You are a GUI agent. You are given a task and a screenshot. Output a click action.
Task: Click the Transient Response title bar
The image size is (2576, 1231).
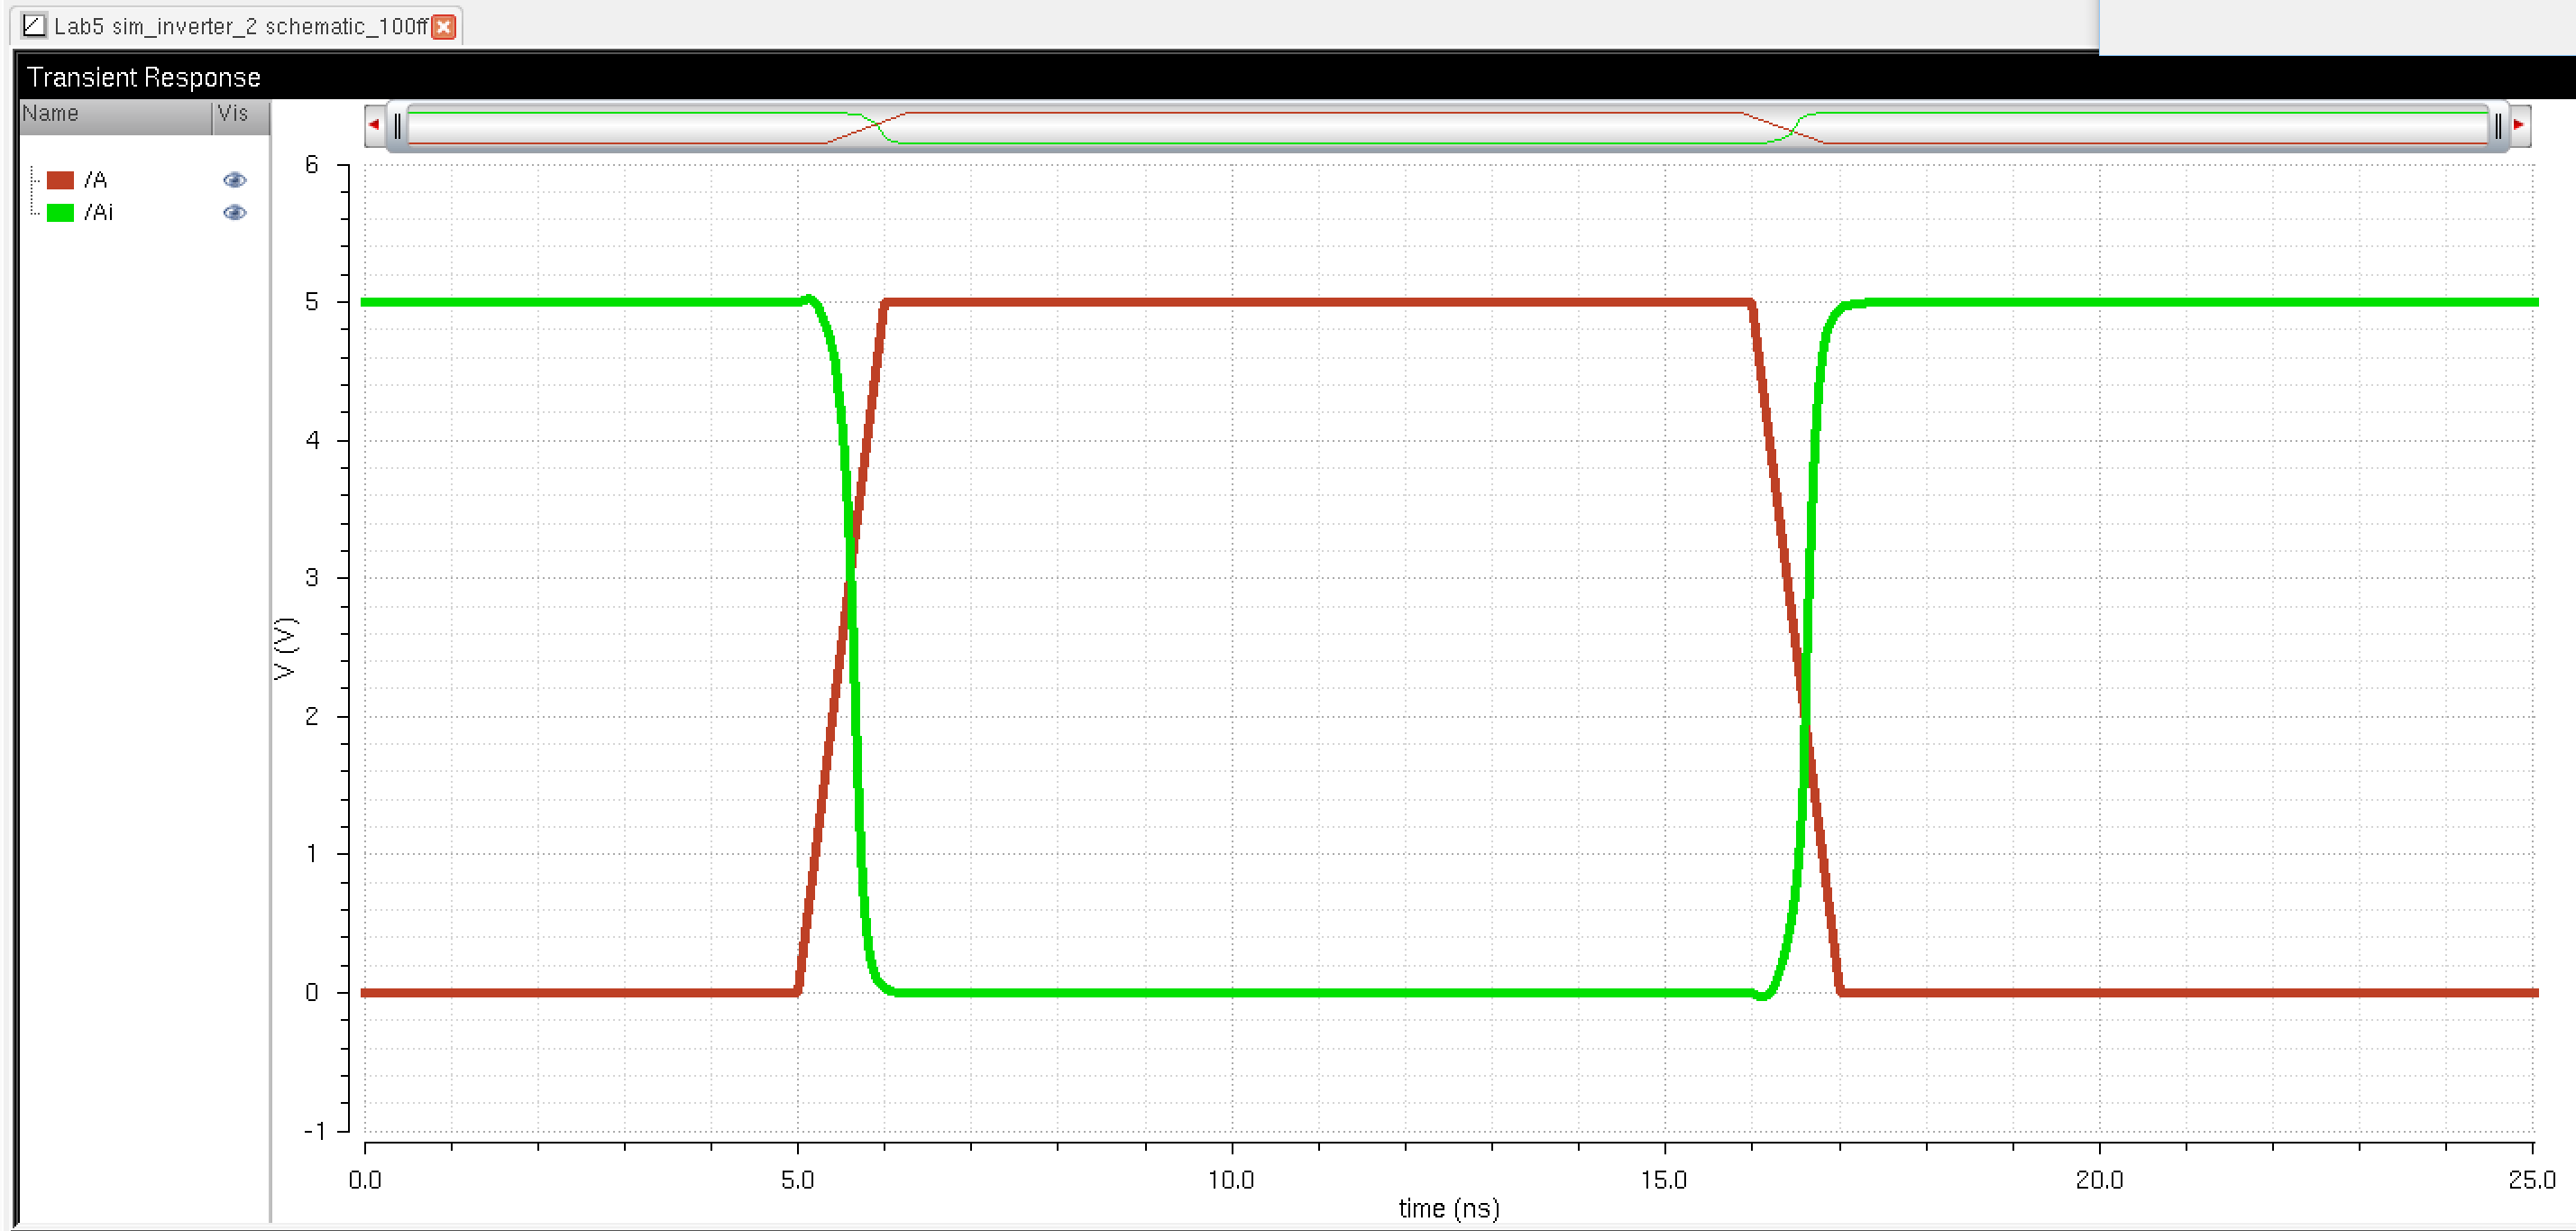point(143,77)
